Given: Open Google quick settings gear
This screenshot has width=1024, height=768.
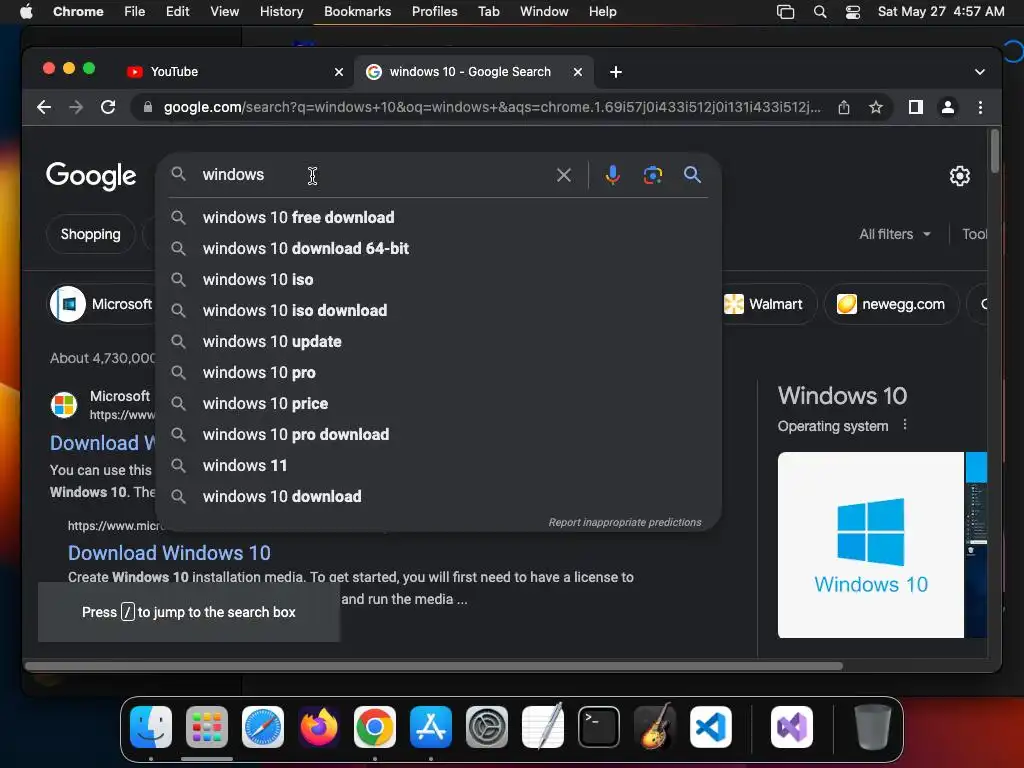Looking at the screenshot, I should click(x=959, y=176).
